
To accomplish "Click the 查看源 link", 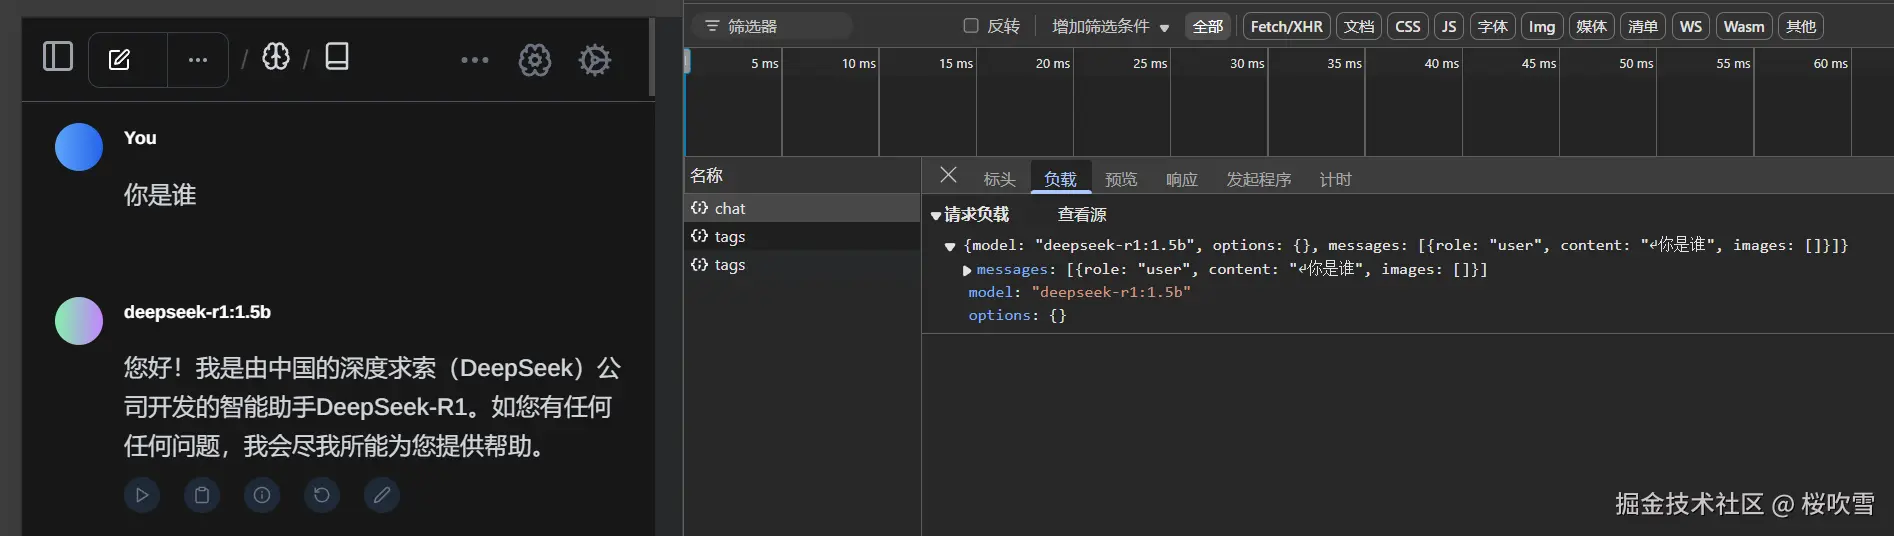I will pos(1082,214).
